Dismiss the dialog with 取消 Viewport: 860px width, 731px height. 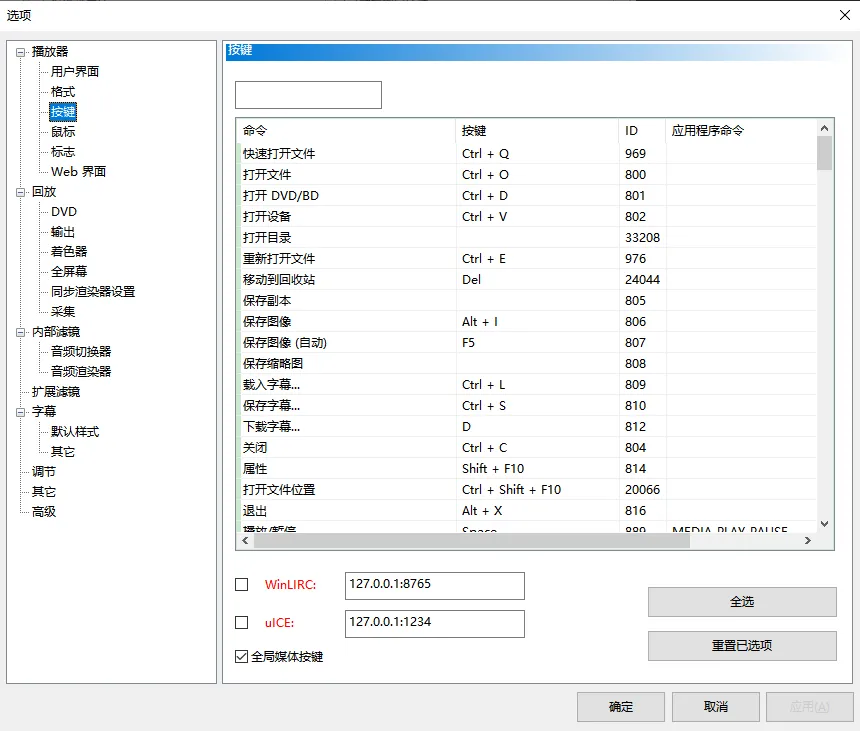pyautogui.click(x=716, y=706)
